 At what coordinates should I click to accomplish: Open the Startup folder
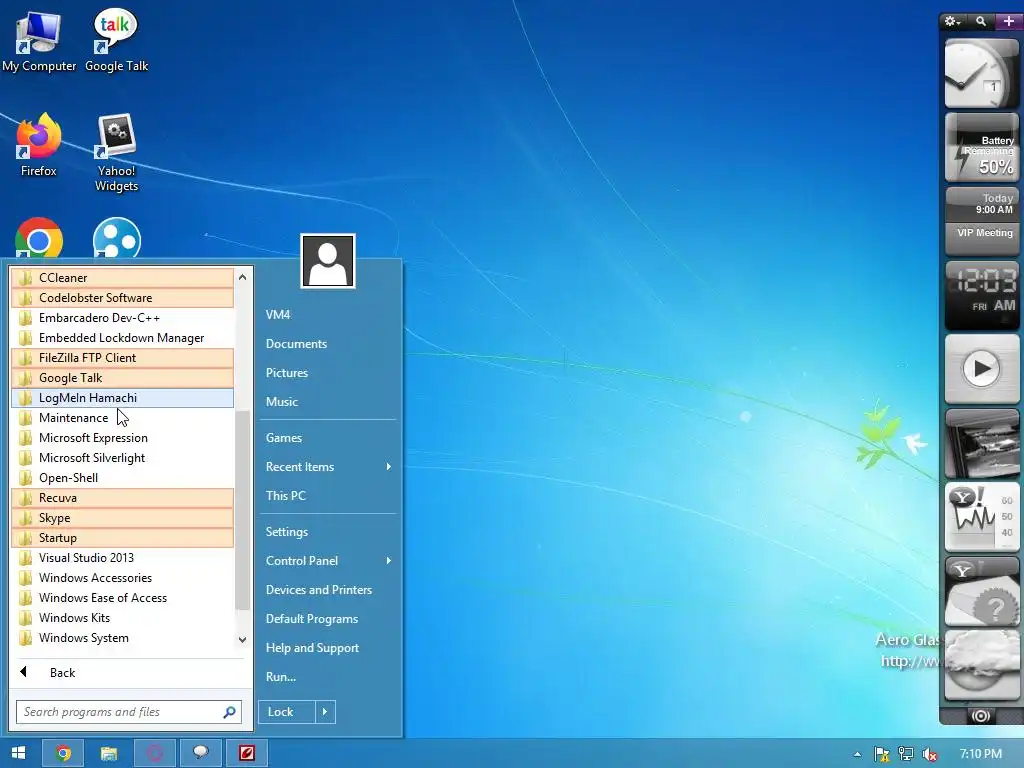122,538
